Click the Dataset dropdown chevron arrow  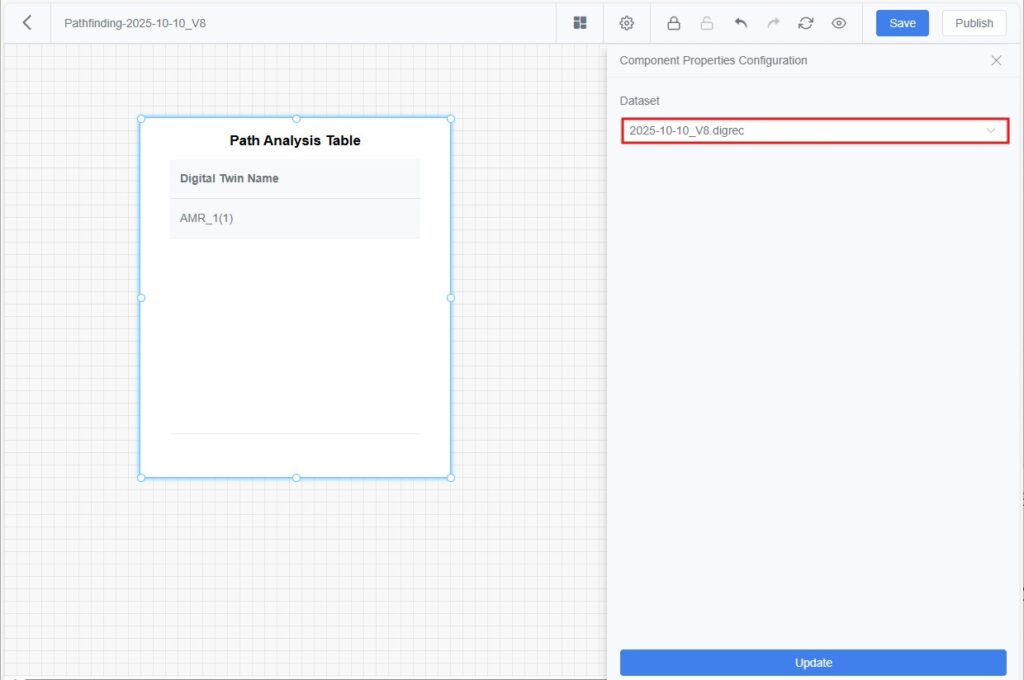click(x=991, y=131)
